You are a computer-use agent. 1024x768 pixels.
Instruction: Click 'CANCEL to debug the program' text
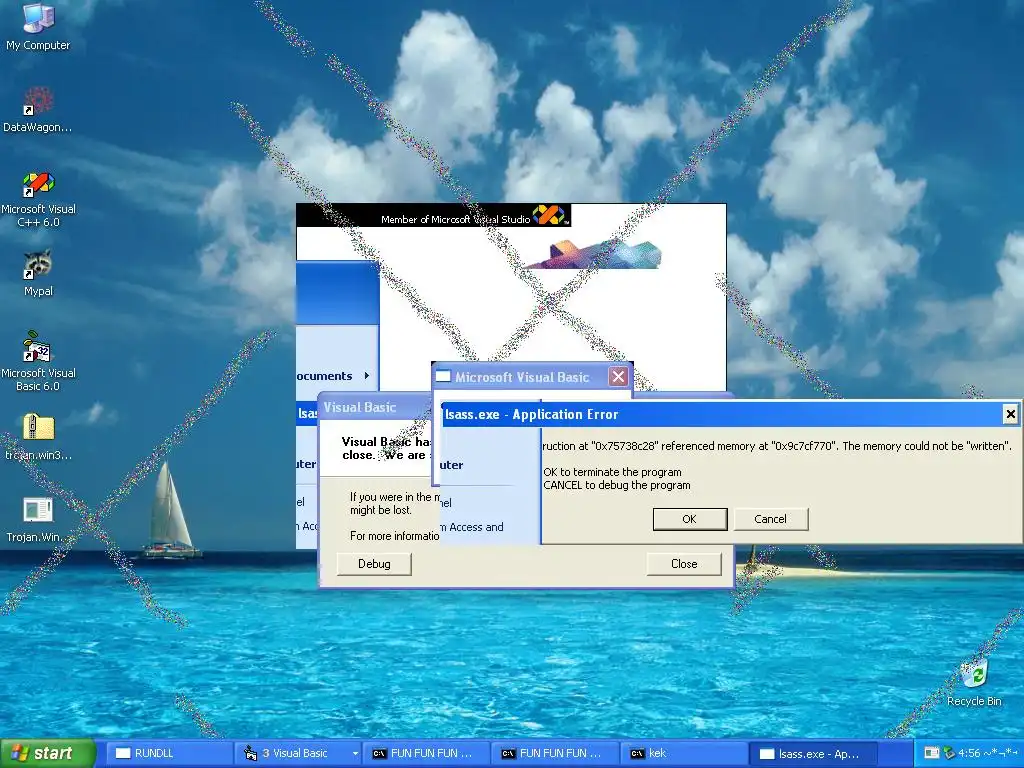616,485
